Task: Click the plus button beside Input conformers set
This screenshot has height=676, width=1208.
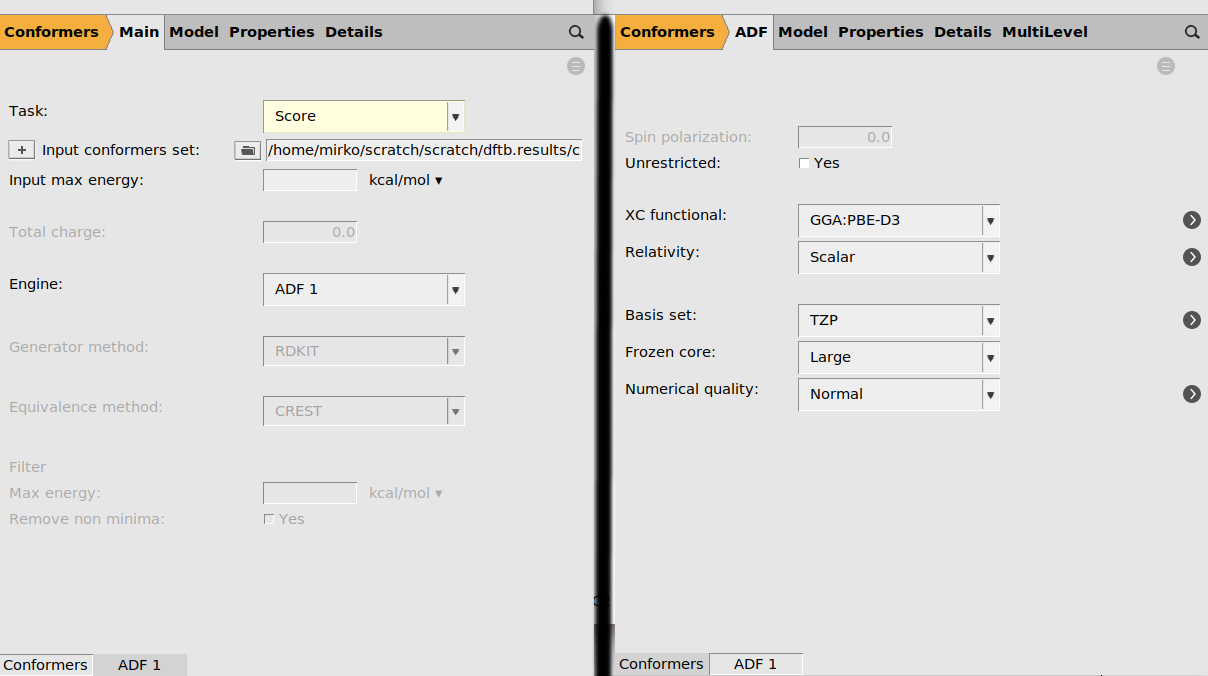Action: click(x=21, y=149)
